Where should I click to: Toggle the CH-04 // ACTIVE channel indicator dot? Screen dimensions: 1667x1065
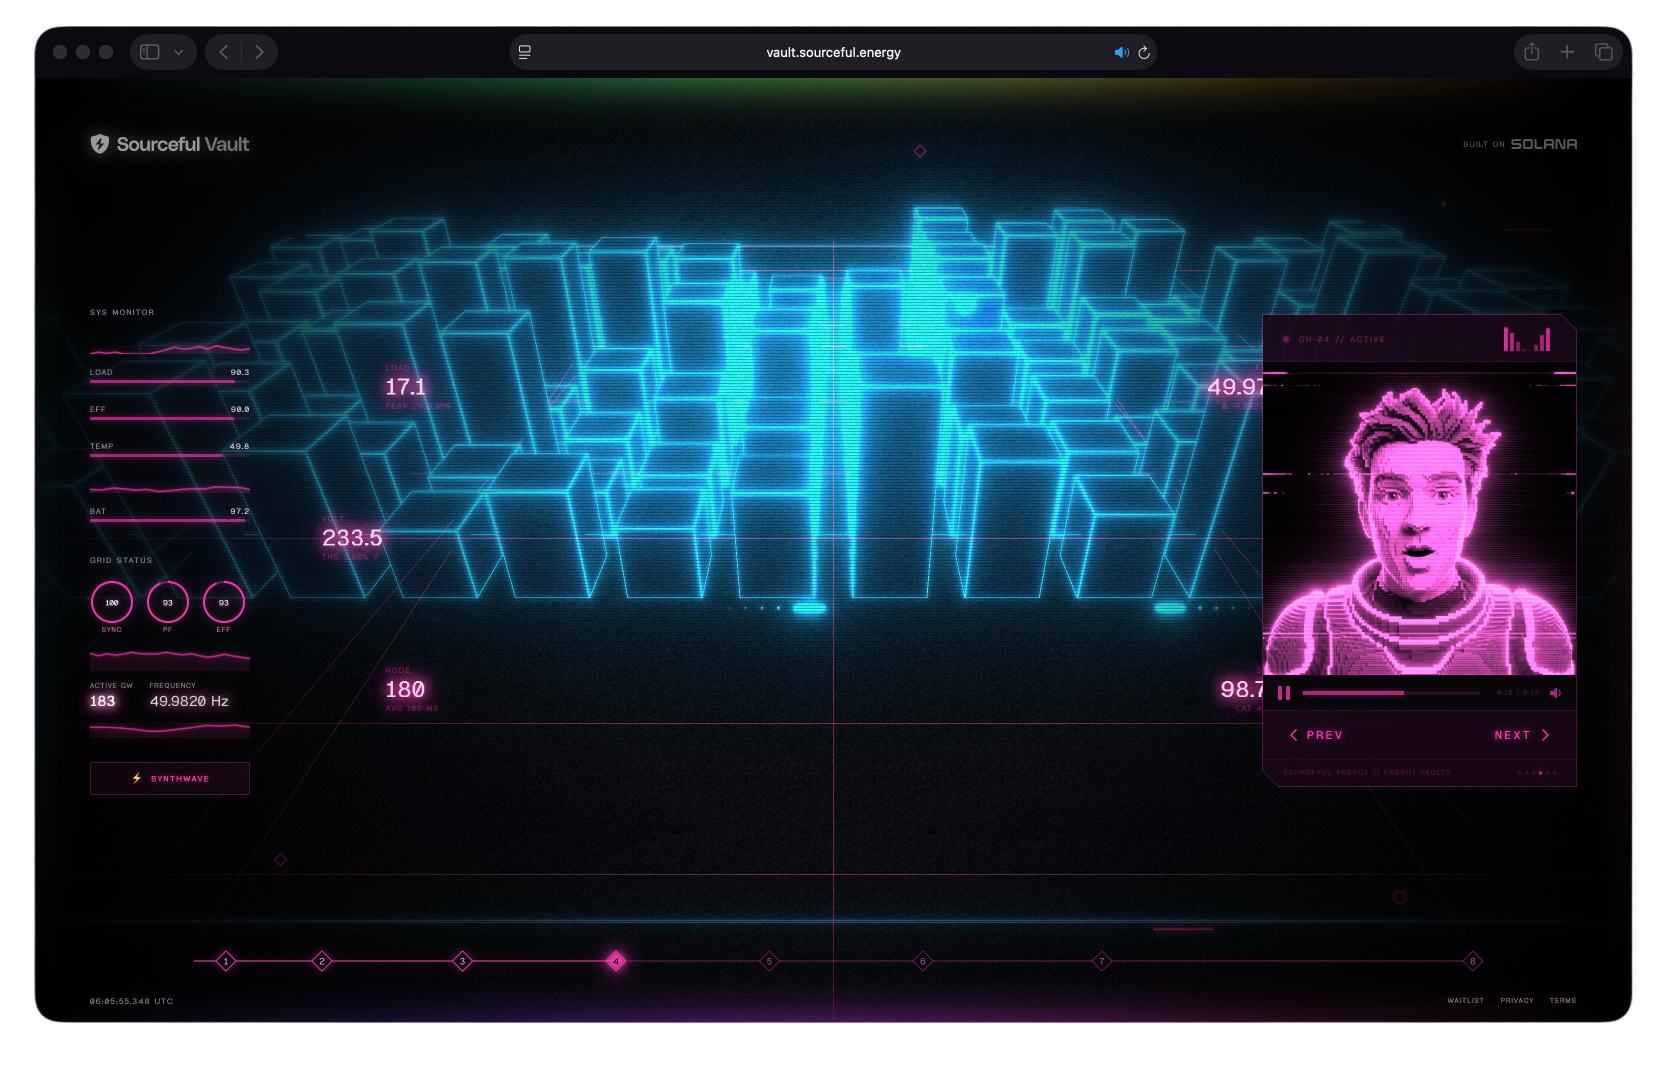point(1288,340)
